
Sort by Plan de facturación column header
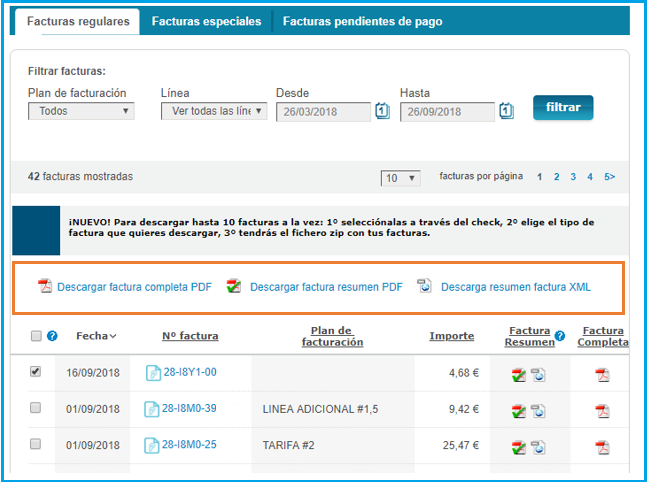[332, 336]
